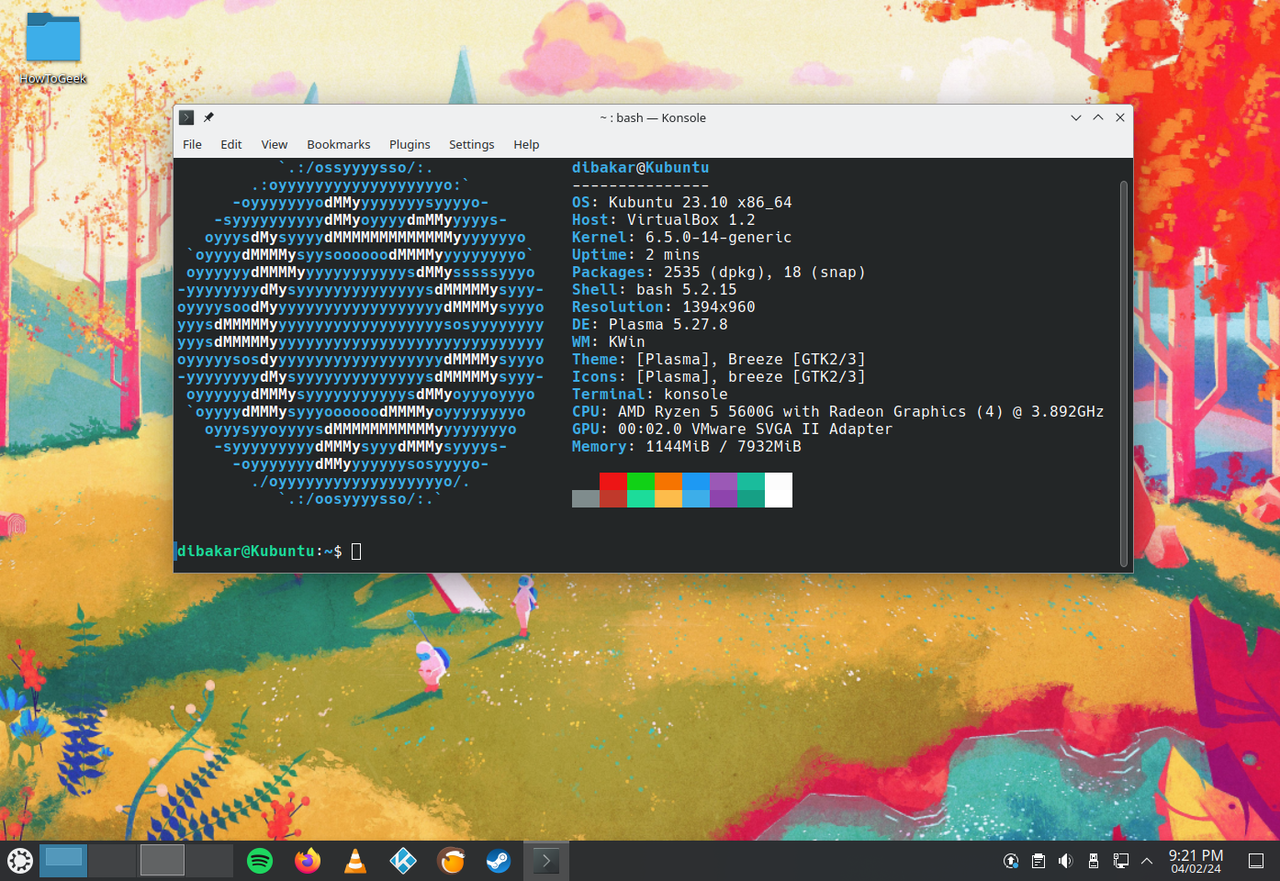Image resolution: width=1280 pixels, height=881 pixels.
Task: Open Steam from the taskbar
Action: [498, 860]
